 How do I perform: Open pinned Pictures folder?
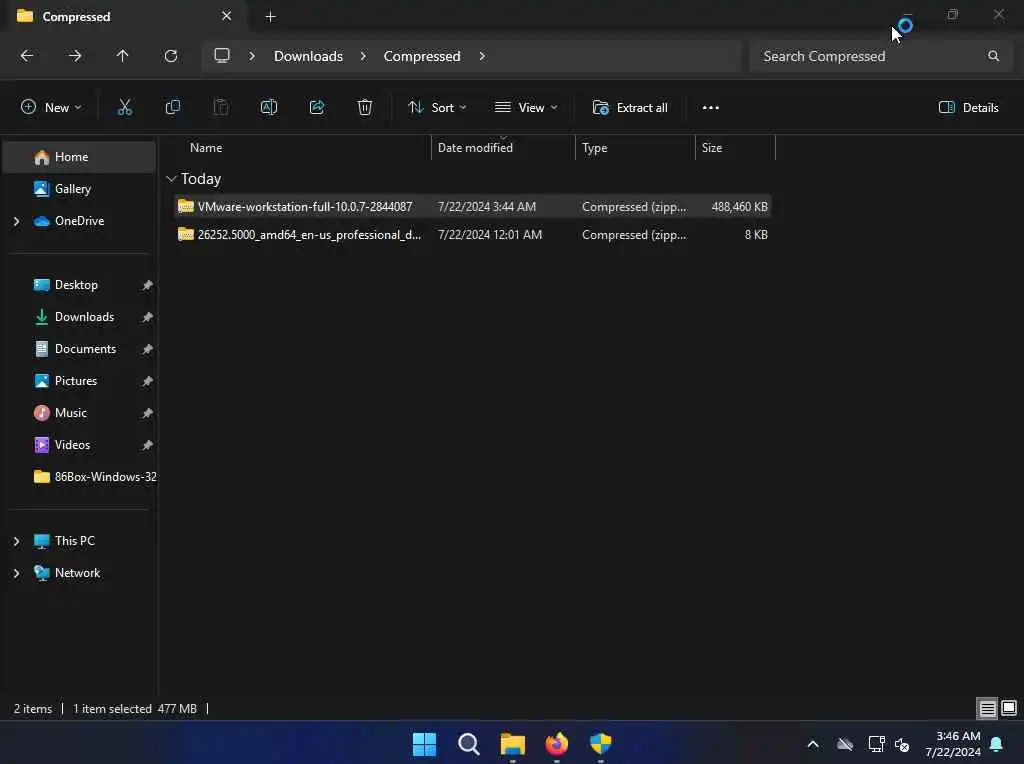pos(80,381)
